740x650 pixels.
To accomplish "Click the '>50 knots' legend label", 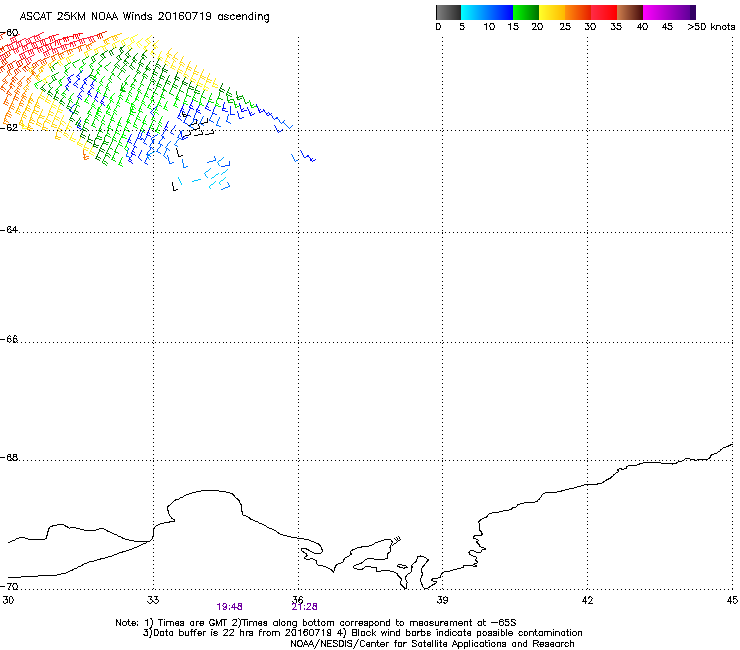I will point(711,27).
